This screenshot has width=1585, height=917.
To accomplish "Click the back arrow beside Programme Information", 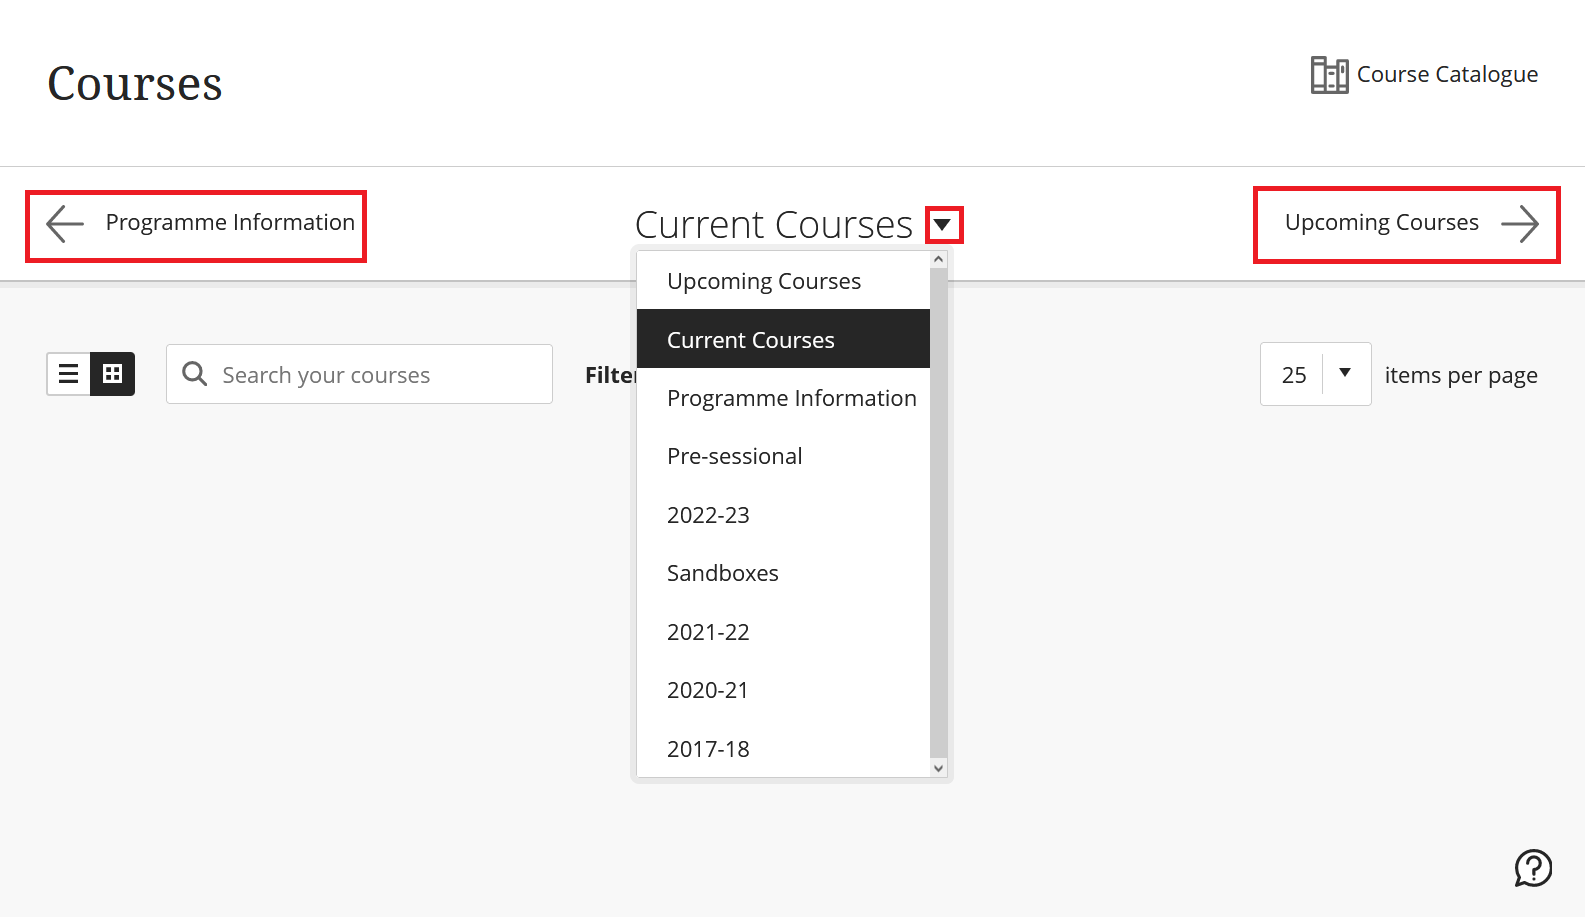I will tap(63, 223).
